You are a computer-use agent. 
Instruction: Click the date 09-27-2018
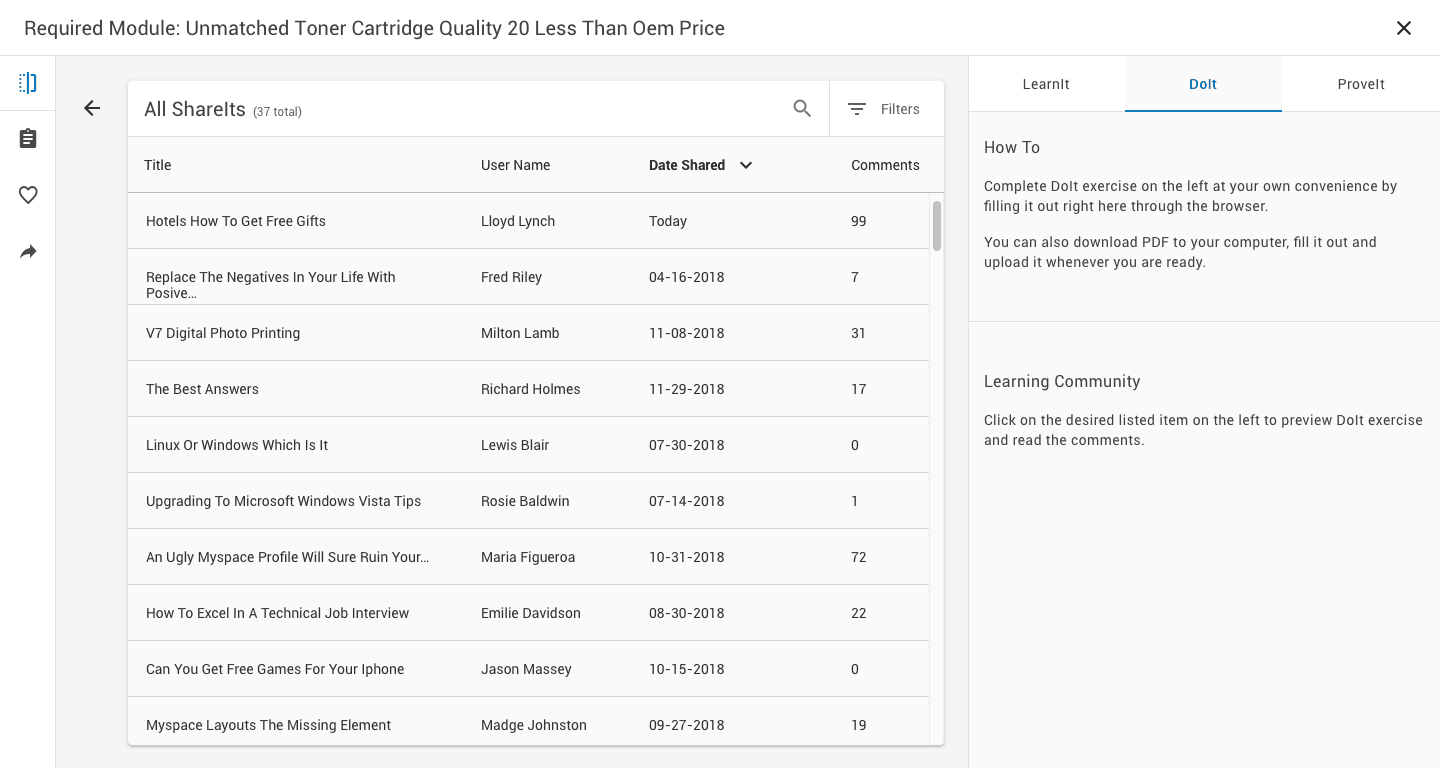pyautogui.click(x=687, y=725)
